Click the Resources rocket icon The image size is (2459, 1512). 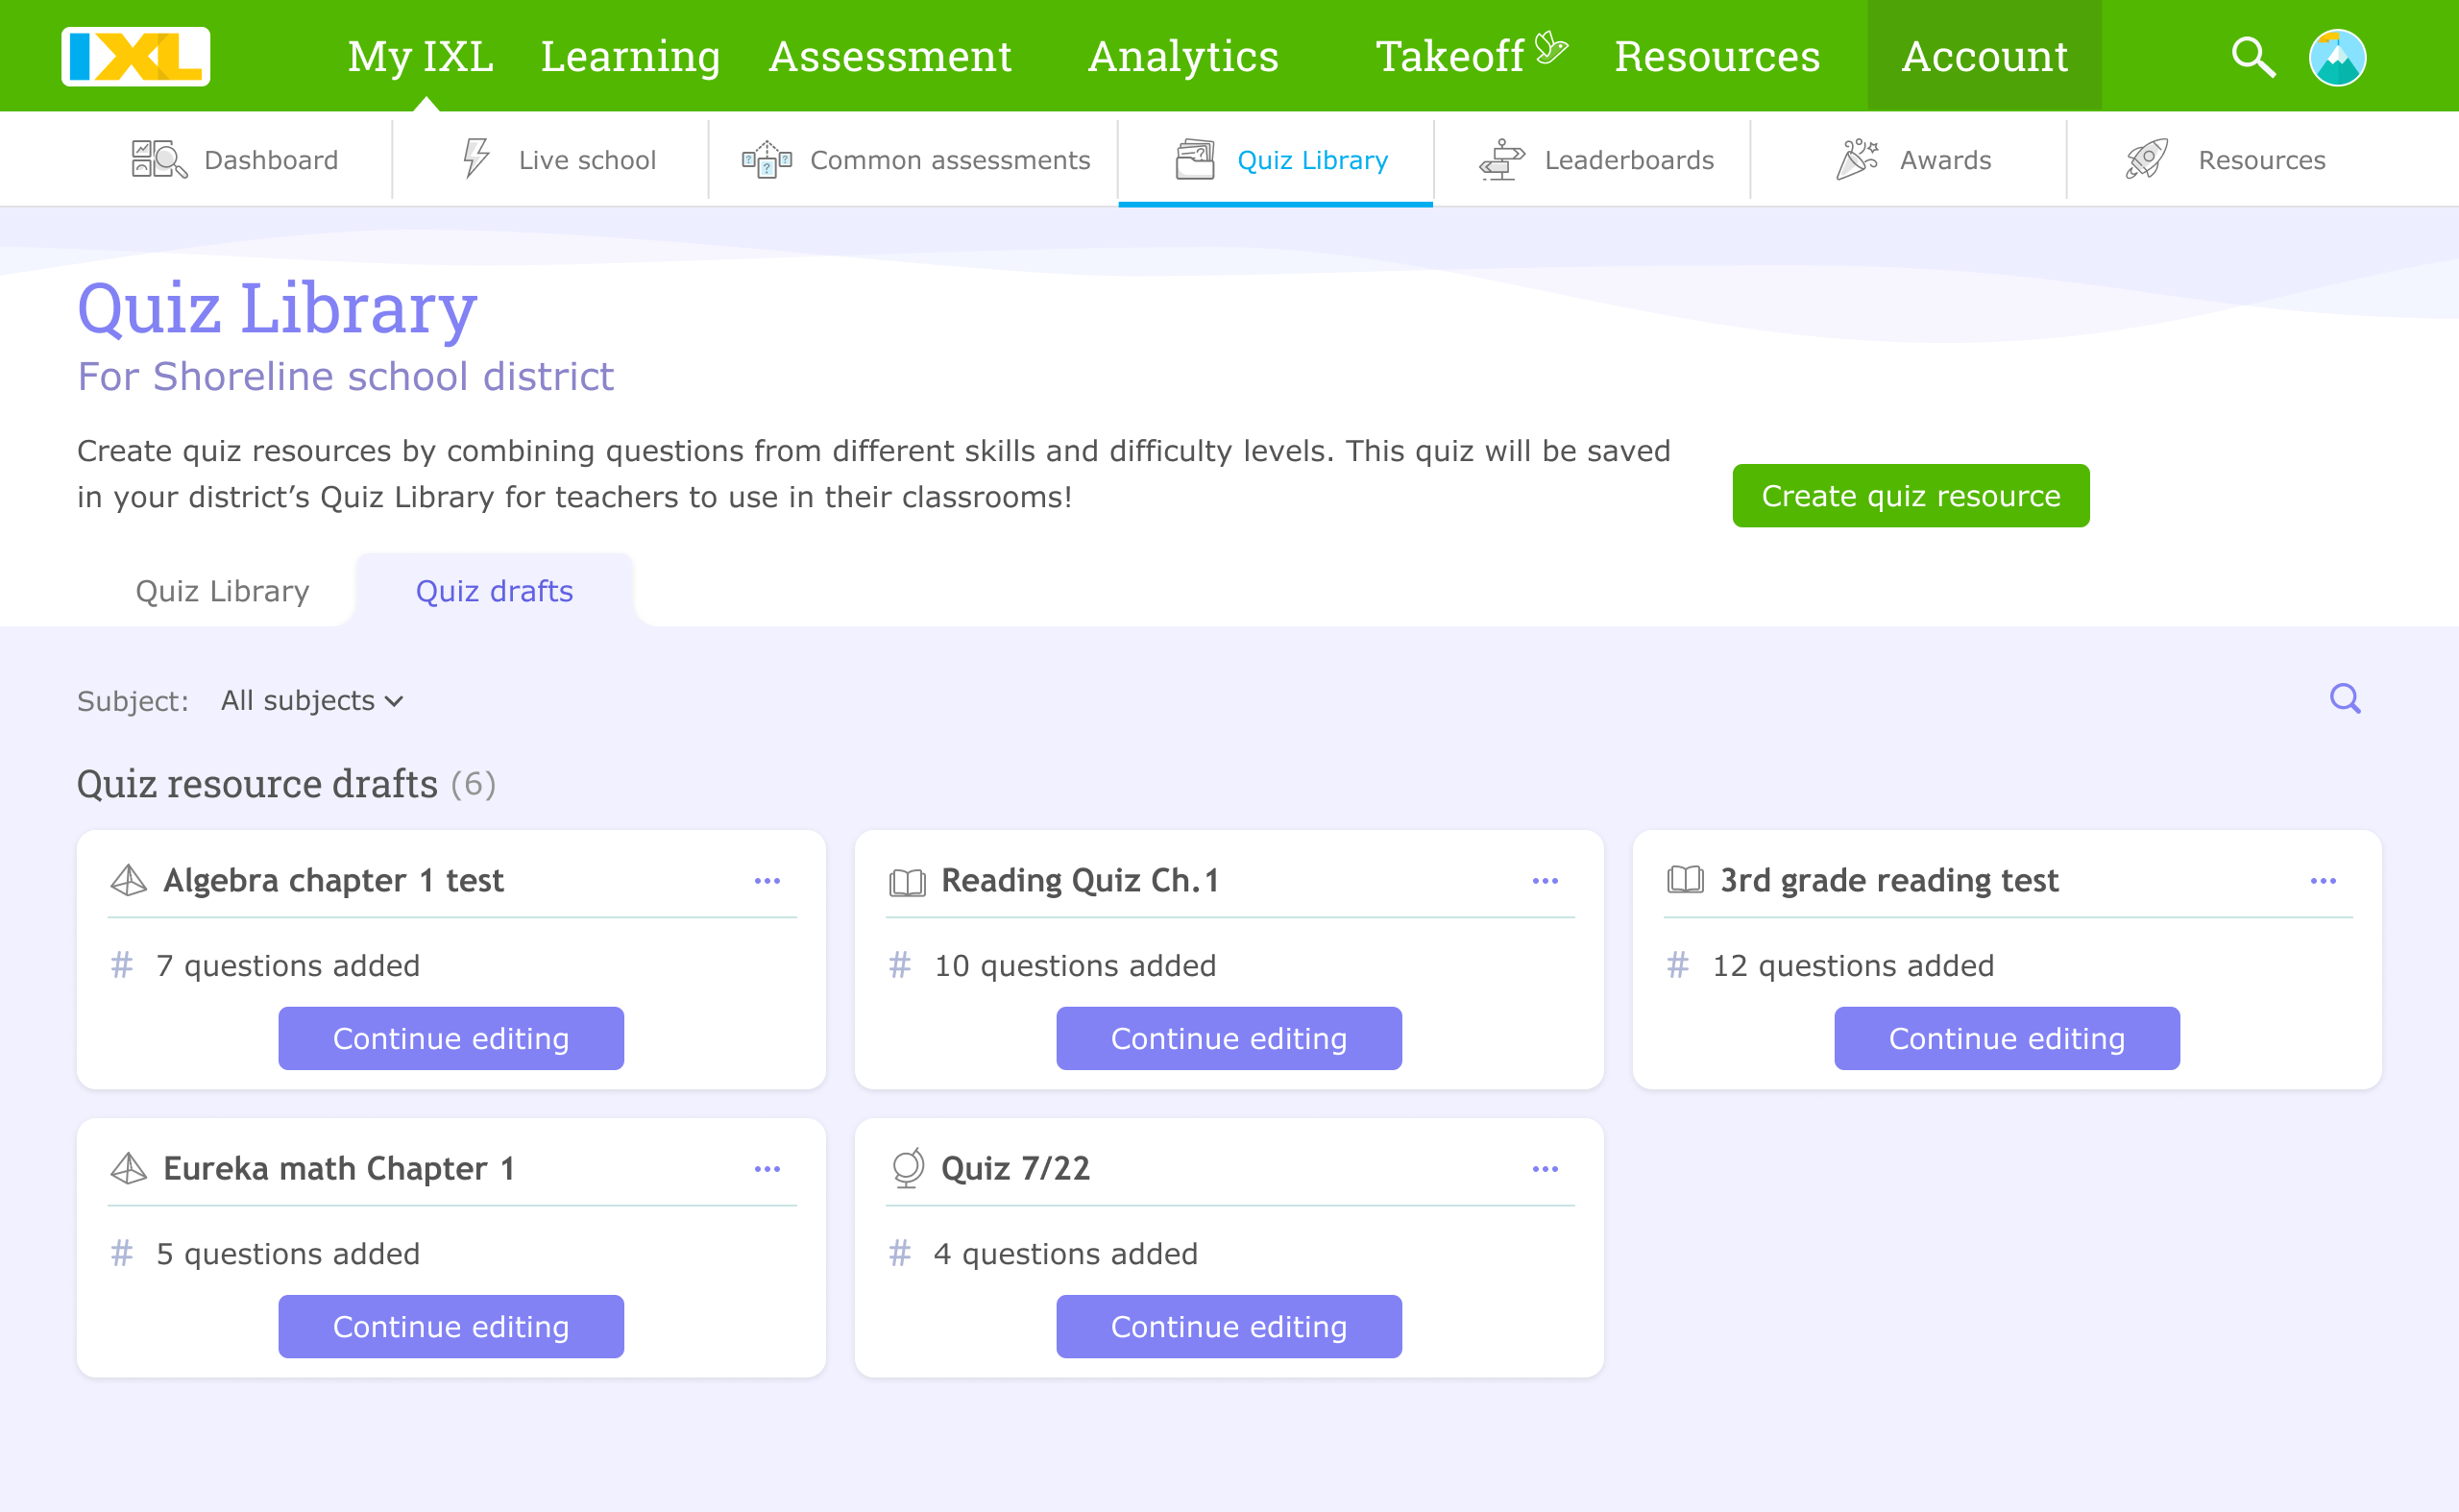click(x=2146, y=160)
